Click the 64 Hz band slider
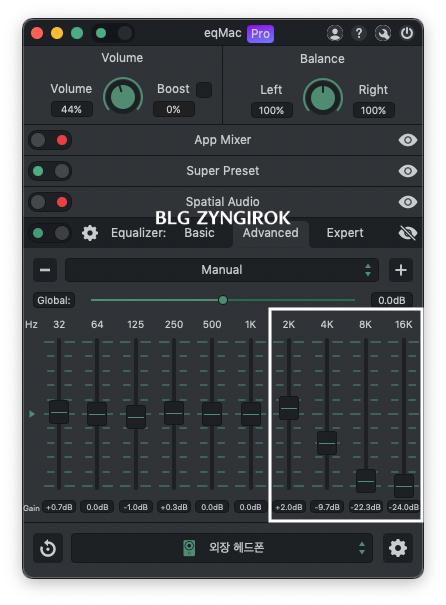446x605 pixels. [x=97, y=414]
